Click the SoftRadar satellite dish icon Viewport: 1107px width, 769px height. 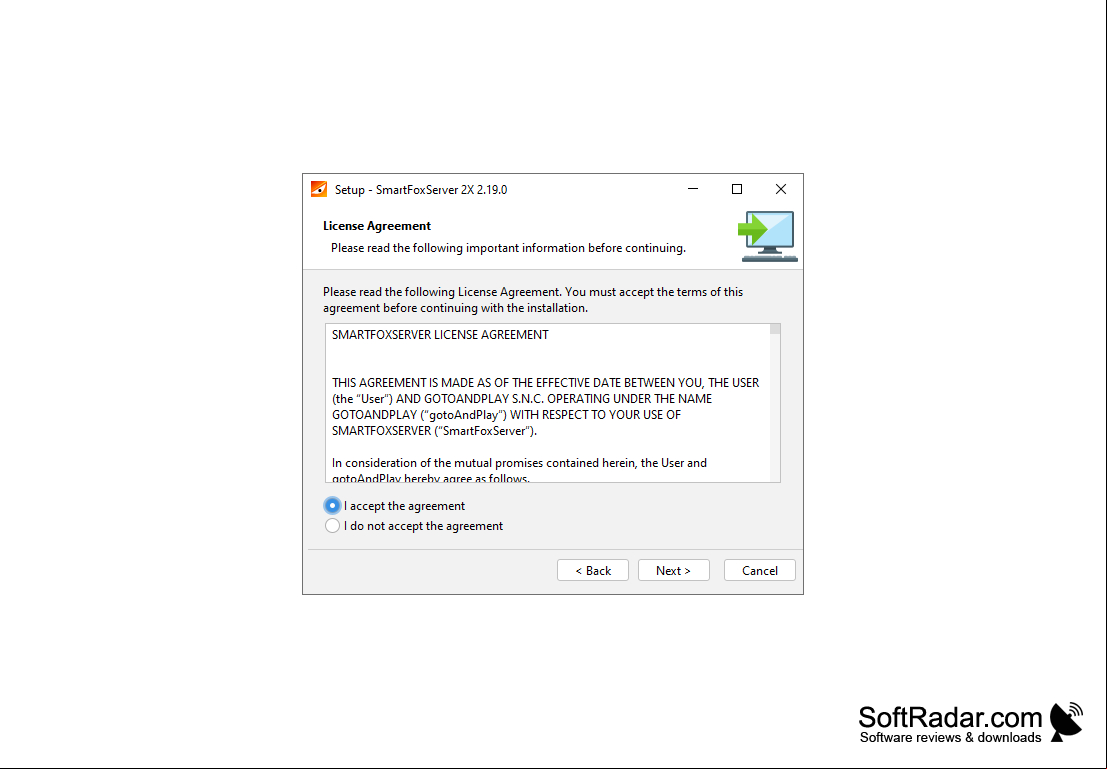coord(1067,722)
